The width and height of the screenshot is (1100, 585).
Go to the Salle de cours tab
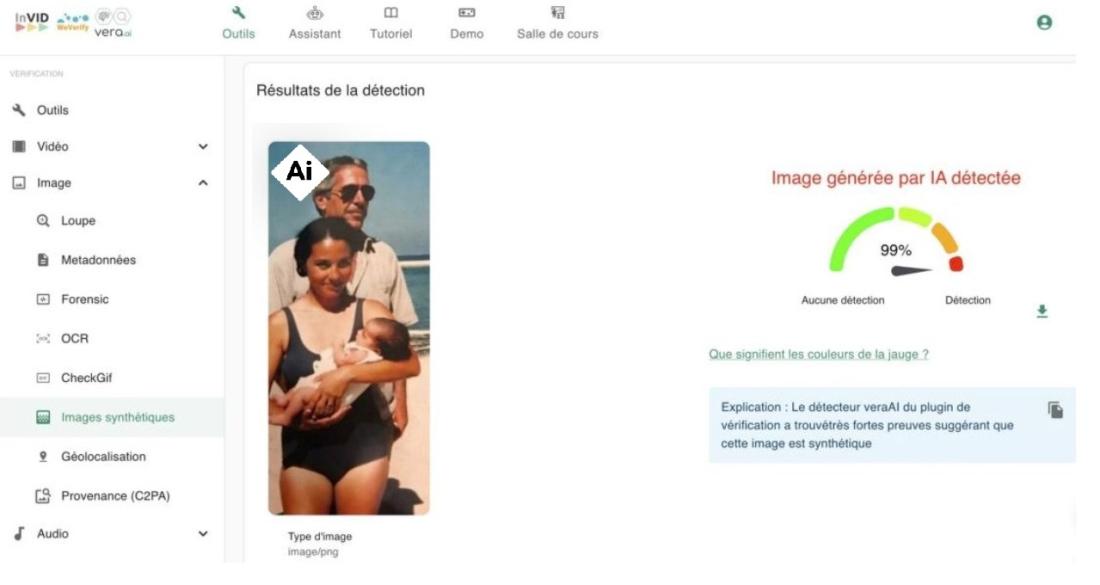coord(557,23)
